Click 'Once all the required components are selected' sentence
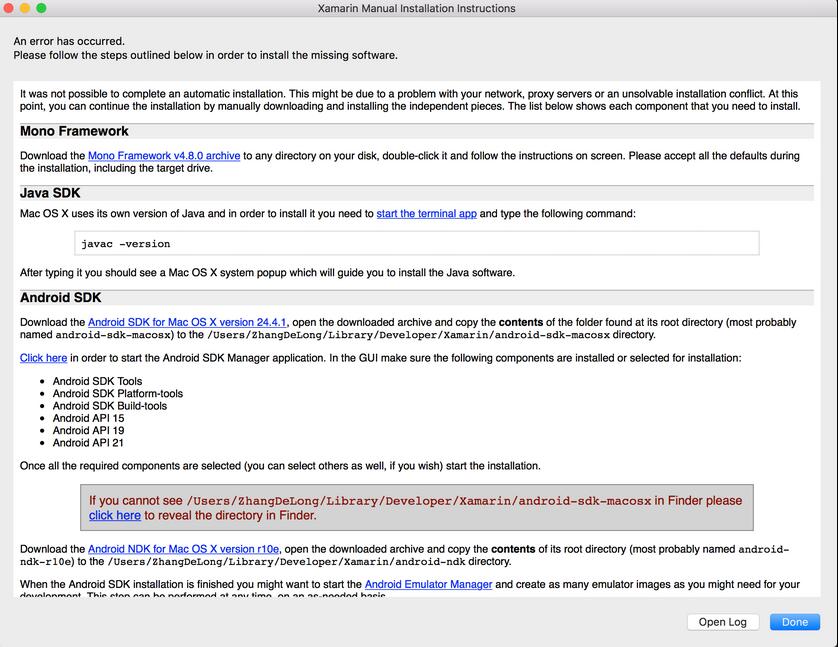 tap(280, 466)
